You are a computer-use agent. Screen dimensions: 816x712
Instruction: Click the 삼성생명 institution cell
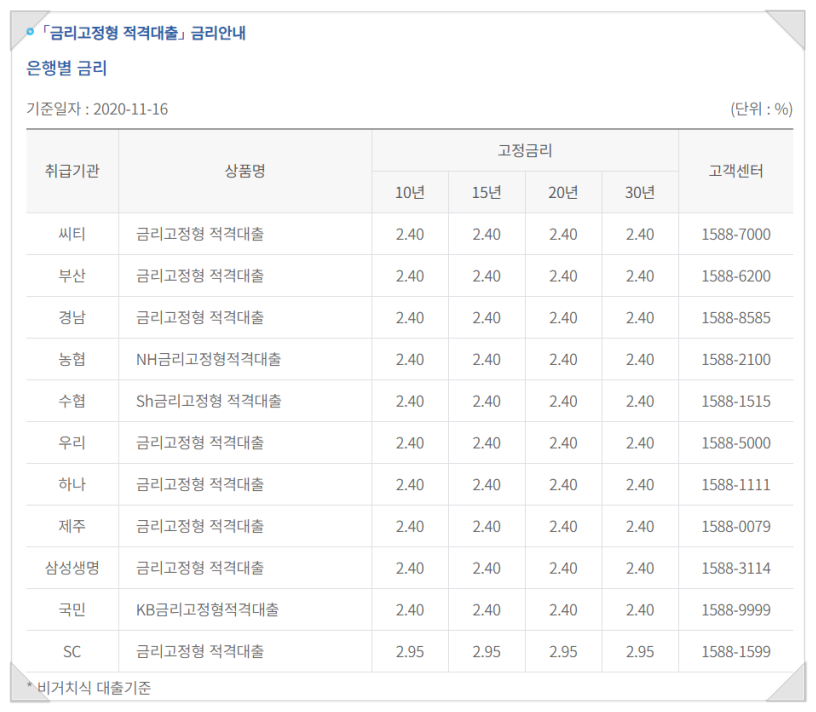click(x=72, y=568)
